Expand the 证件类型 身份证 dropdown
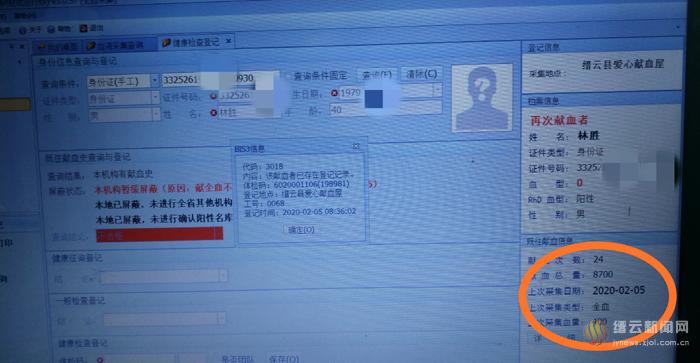Image resolution: width=700 pixels, height=363 pixels. 124,98
